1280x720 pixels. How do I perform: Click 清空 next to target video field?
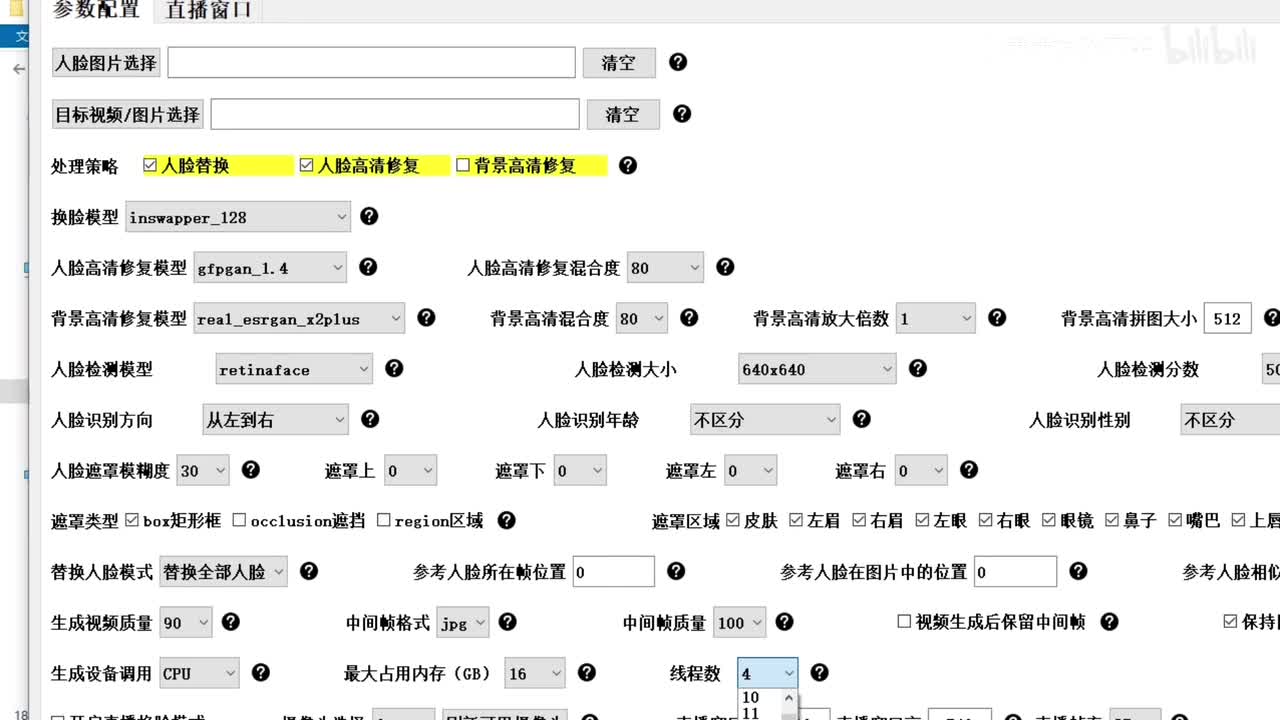click(x=622, y=115)
